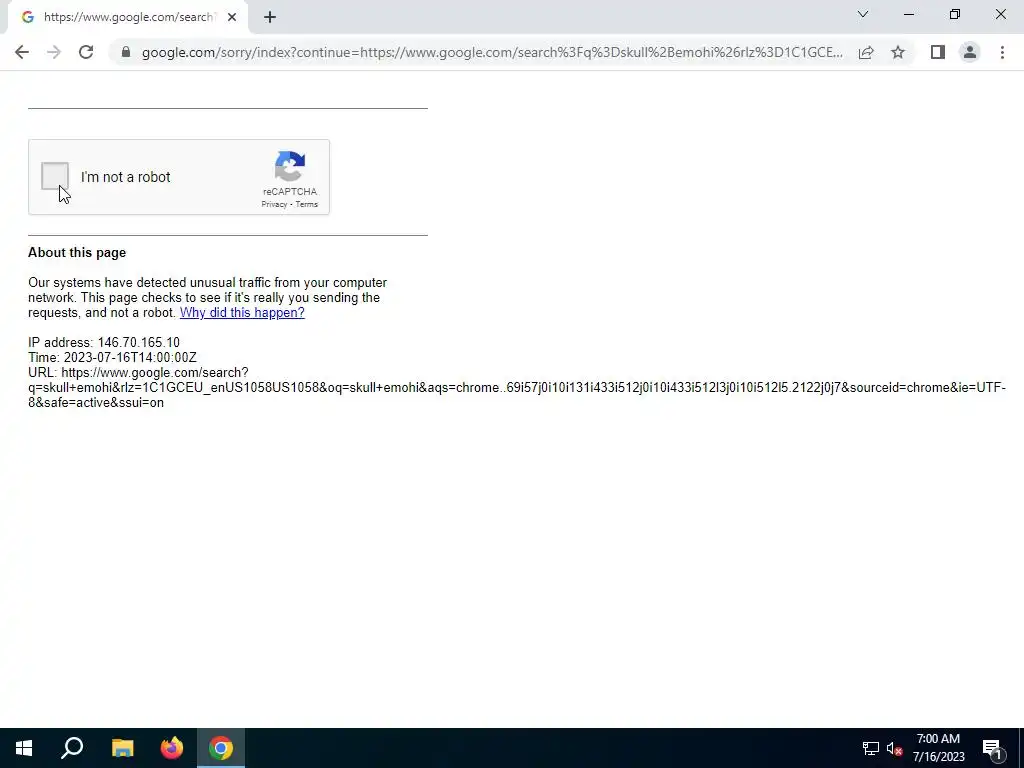1024x768 pixels.
Task: Click the About this page heading
Action: tap(77, 253)
